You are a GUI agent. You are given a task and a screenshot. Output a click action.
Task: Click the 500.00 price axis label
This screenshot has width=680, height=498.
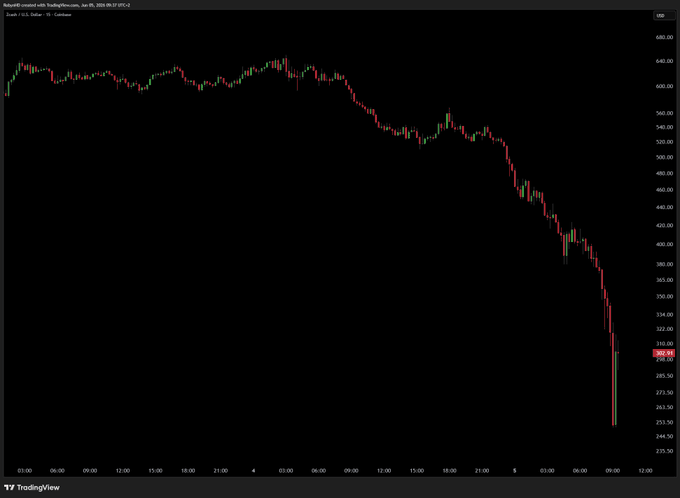click(x=664, y=157)
